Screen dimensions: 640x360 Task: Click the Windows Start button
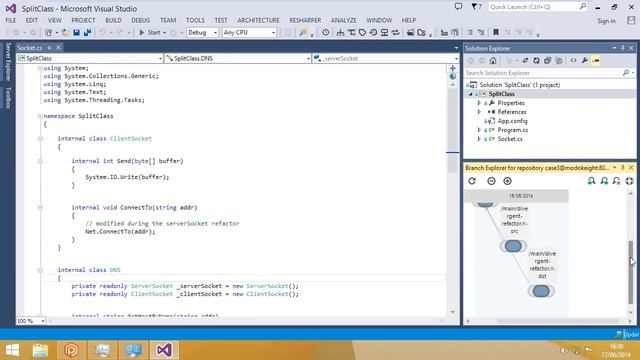[x=12, y=350]
